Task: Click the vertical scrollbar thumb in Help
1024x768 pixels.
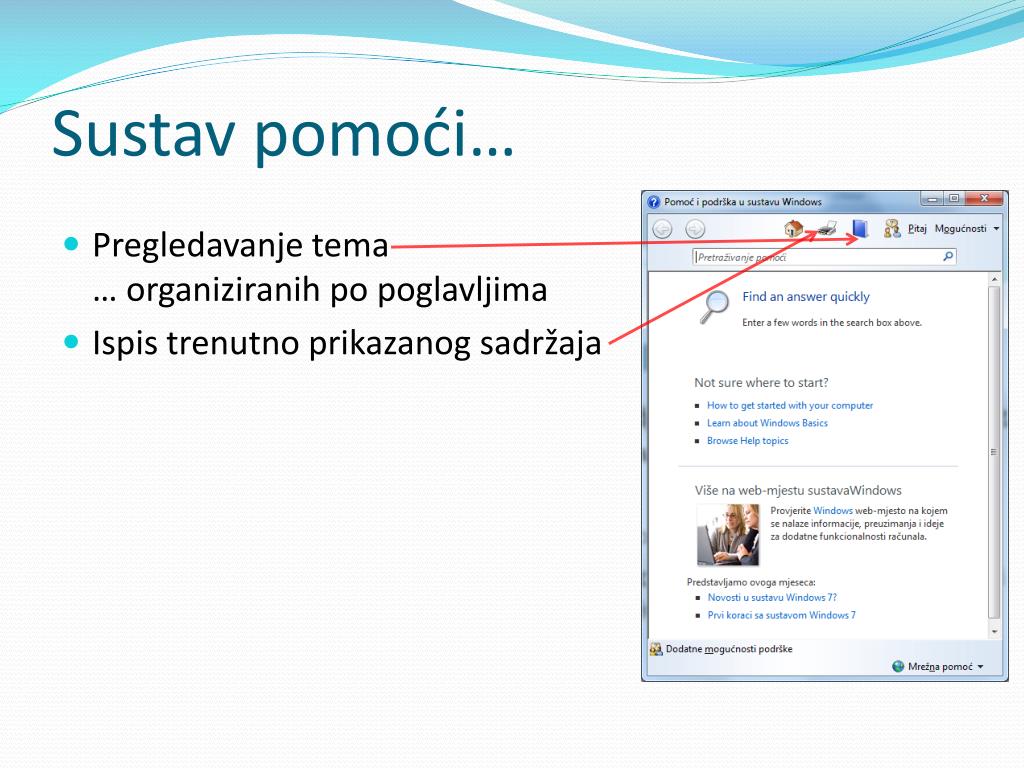Action: tap(995, 452)
